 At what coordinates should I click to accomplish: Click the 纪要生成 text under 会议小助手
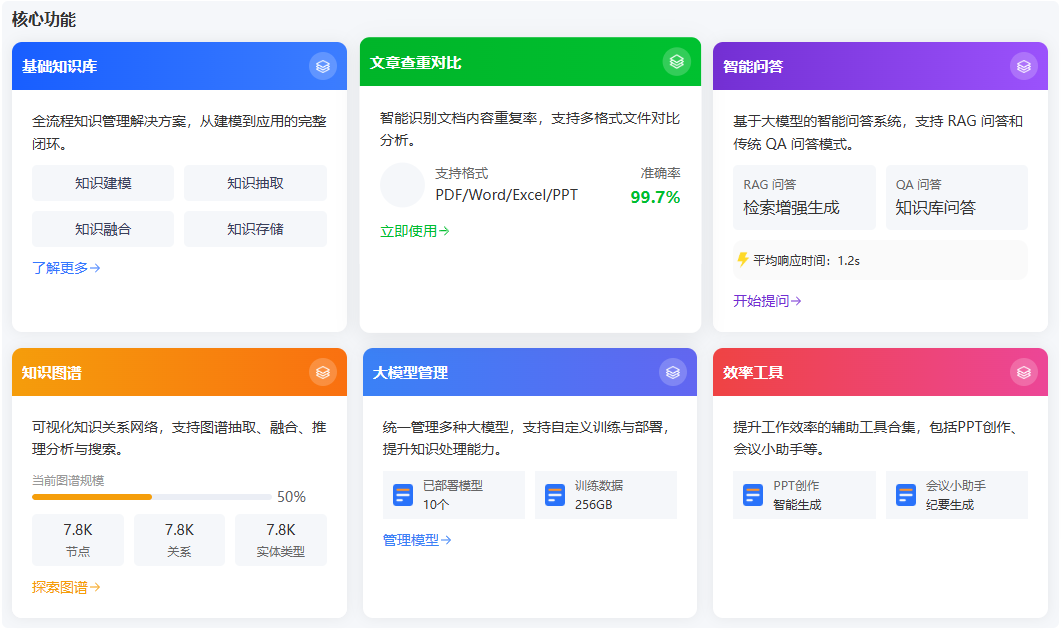coord(950,505)
